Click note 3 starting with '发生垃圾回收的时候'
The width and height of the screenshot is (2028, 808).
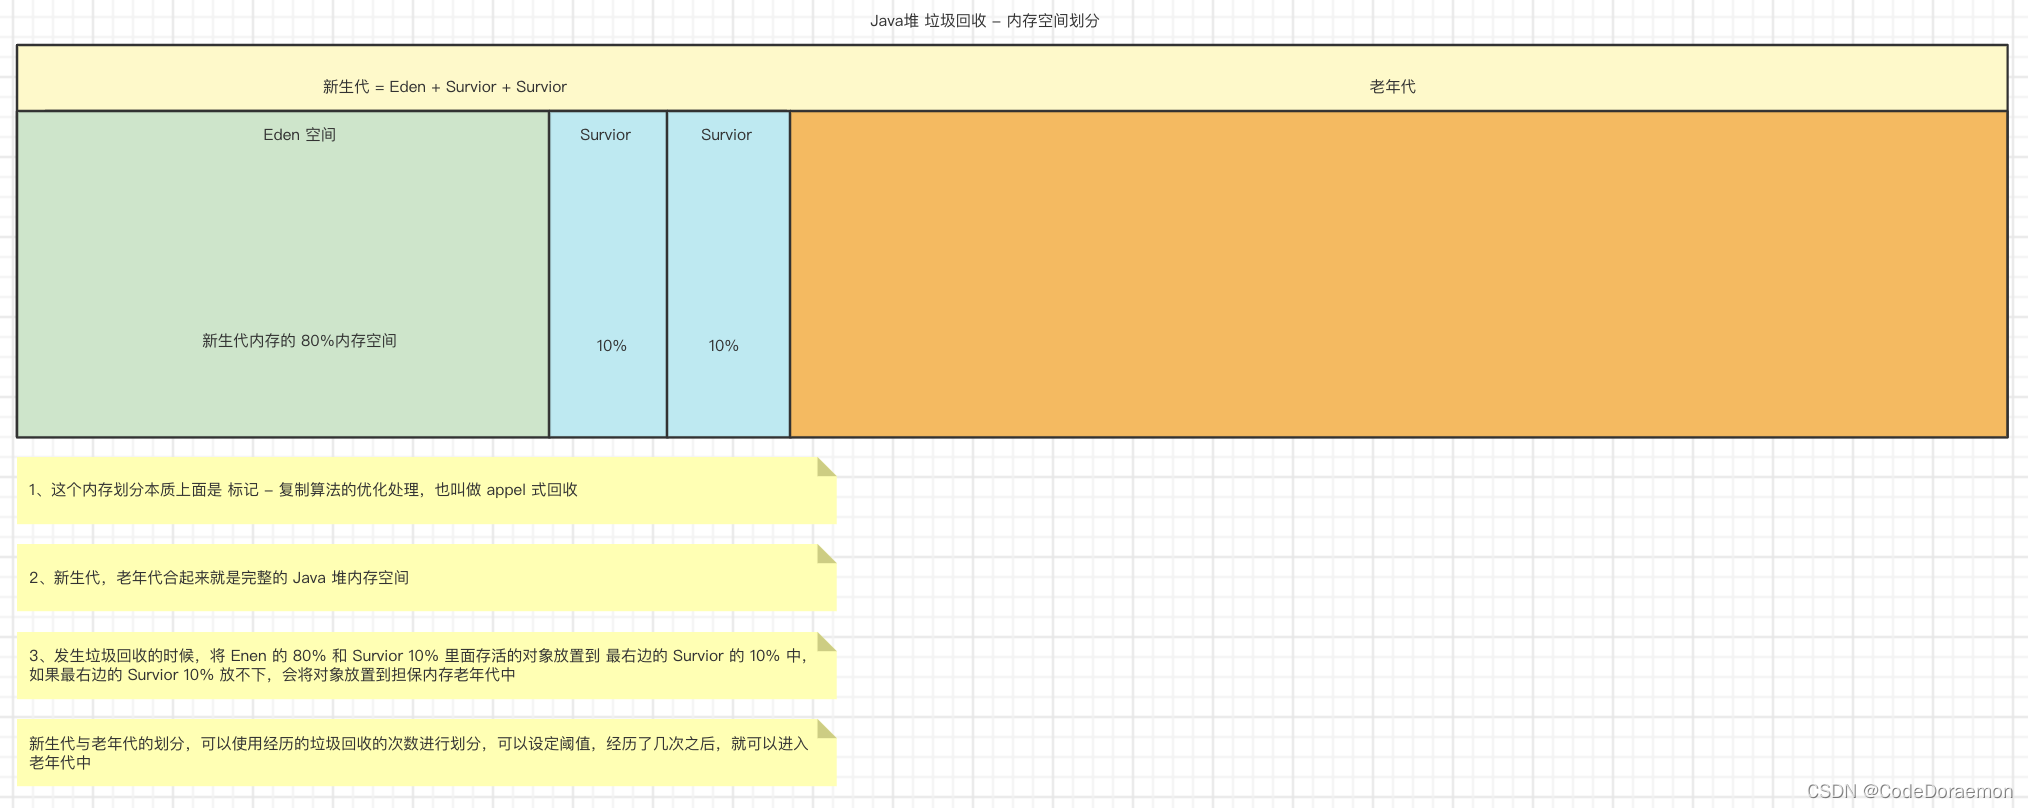click(427, 666)
